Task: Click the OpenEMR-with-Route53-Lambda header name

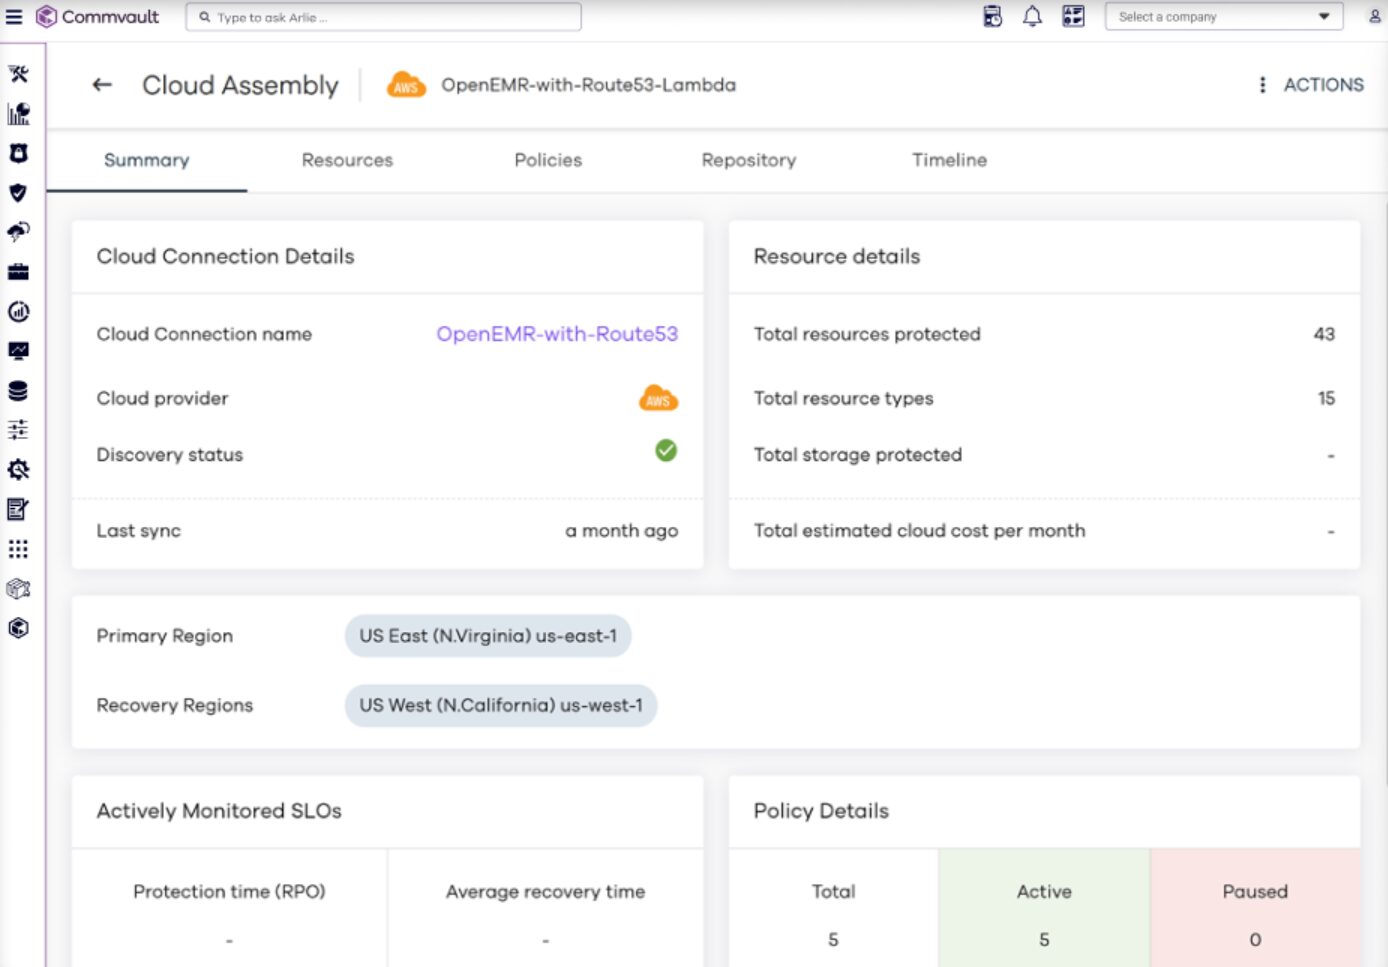Action: 589,85
